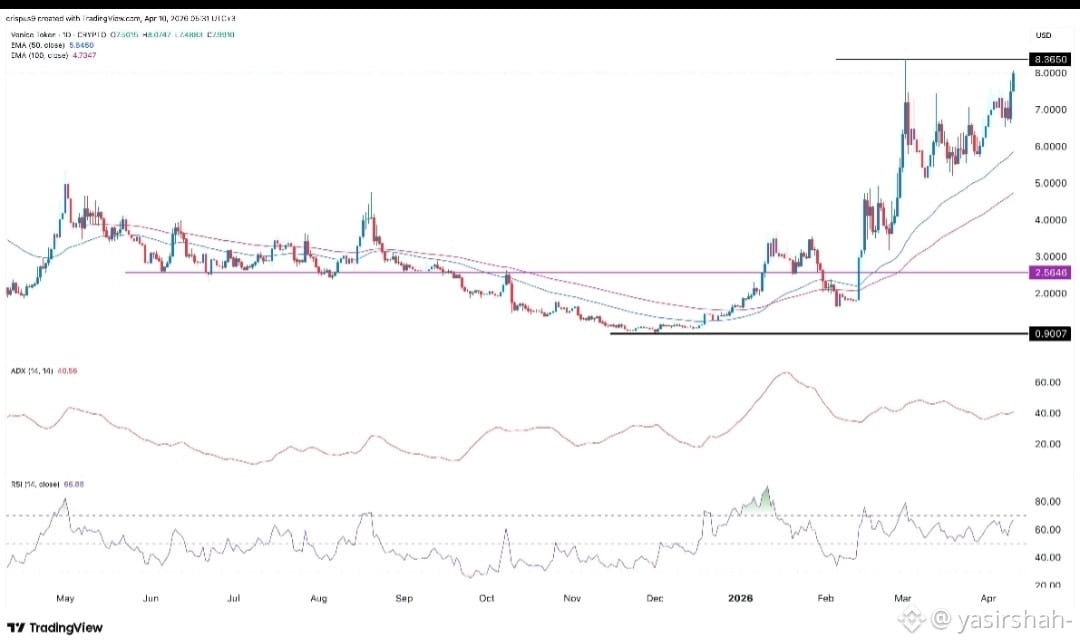1080x644 pixels.
Task: Click the Jul label on time axis
Action: coord(233,599)
